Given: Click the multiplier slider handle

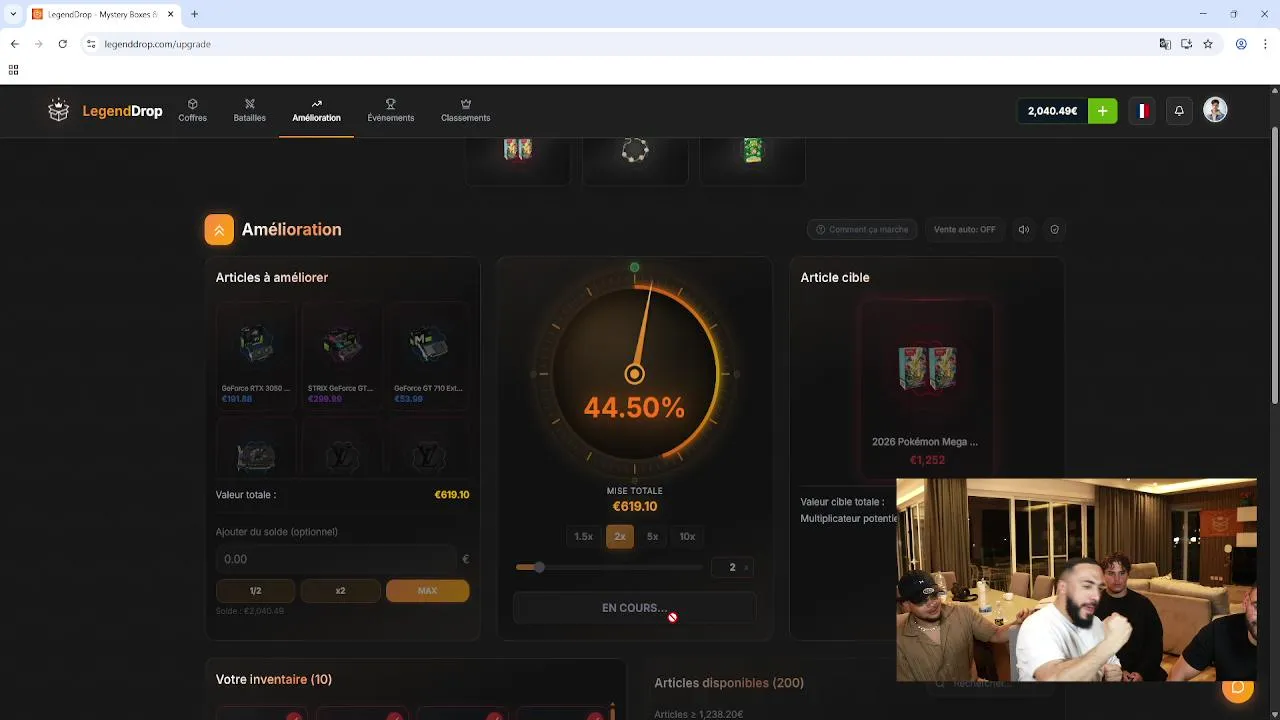Looking at the screenshot, I should (539, 567).
